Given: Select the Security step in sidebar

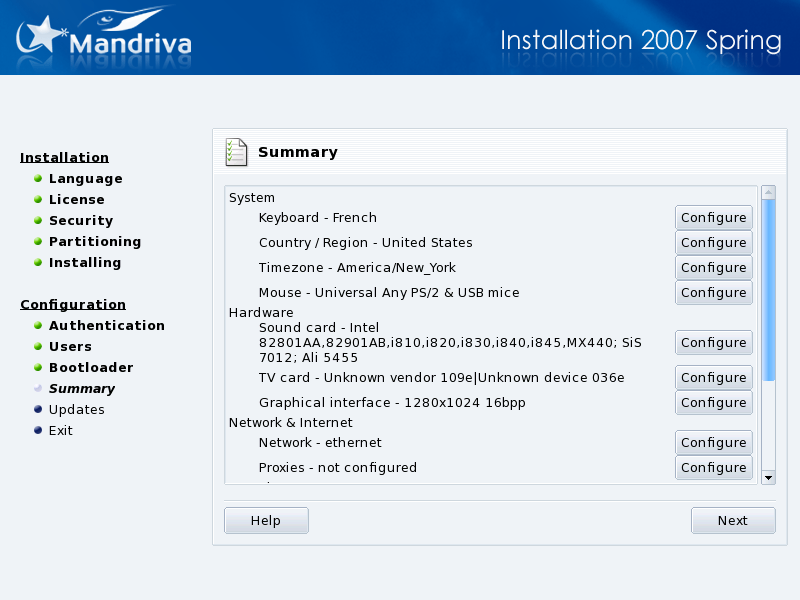Looking at the screenshot, I should 81,221.
